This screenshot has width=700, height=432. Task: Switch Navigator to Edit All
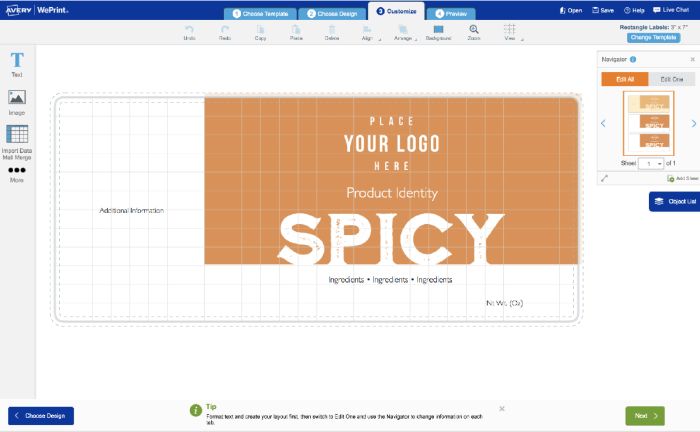click(x=624, y=79)
